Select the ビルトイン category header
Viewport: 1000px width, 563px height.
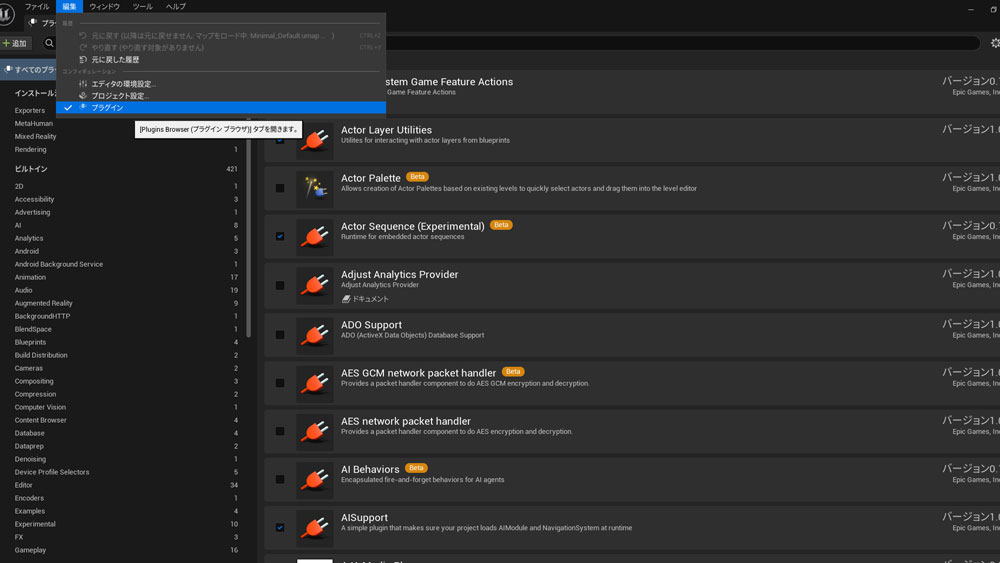coord(31,169)
